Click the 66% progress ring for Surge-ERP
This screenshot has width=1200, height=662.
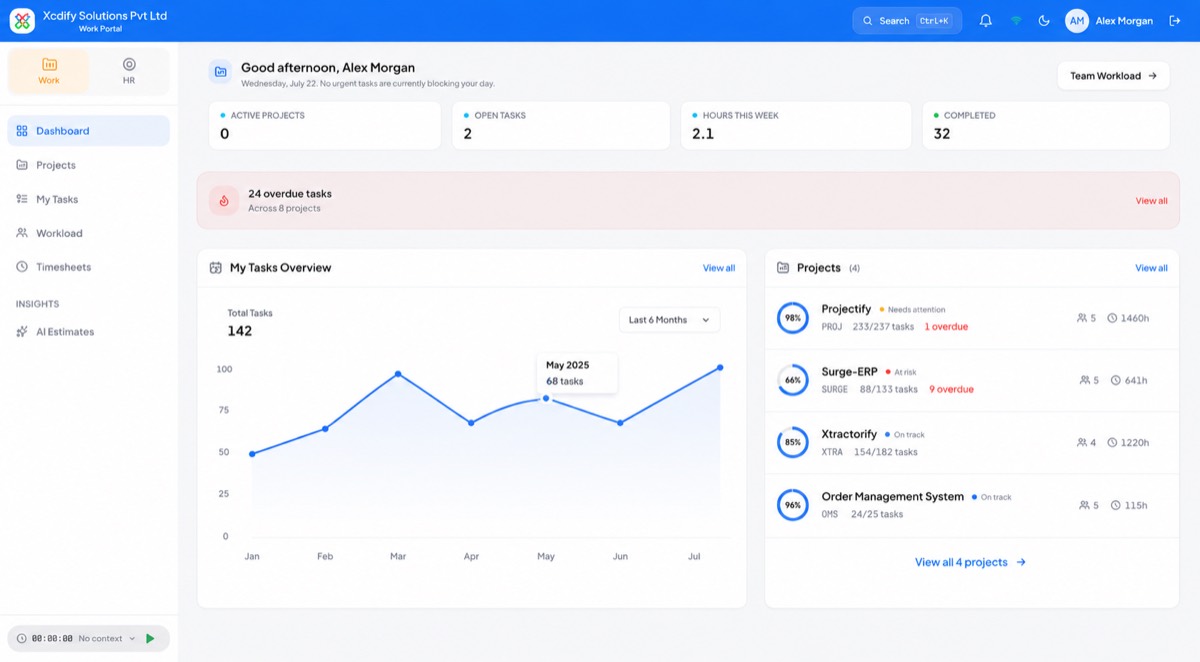(x=792, y=380)
